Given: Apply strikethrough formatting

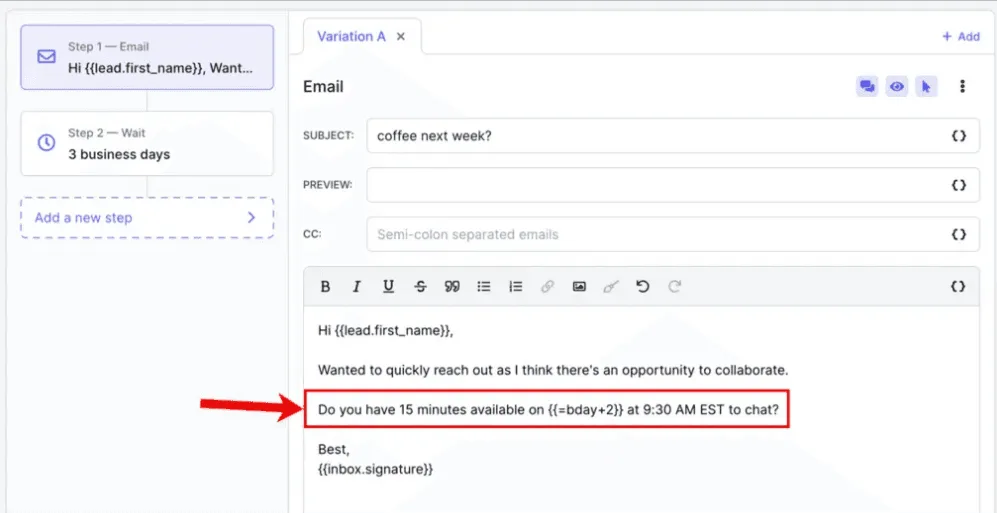Looking at the screenshot, I should 420,287.
